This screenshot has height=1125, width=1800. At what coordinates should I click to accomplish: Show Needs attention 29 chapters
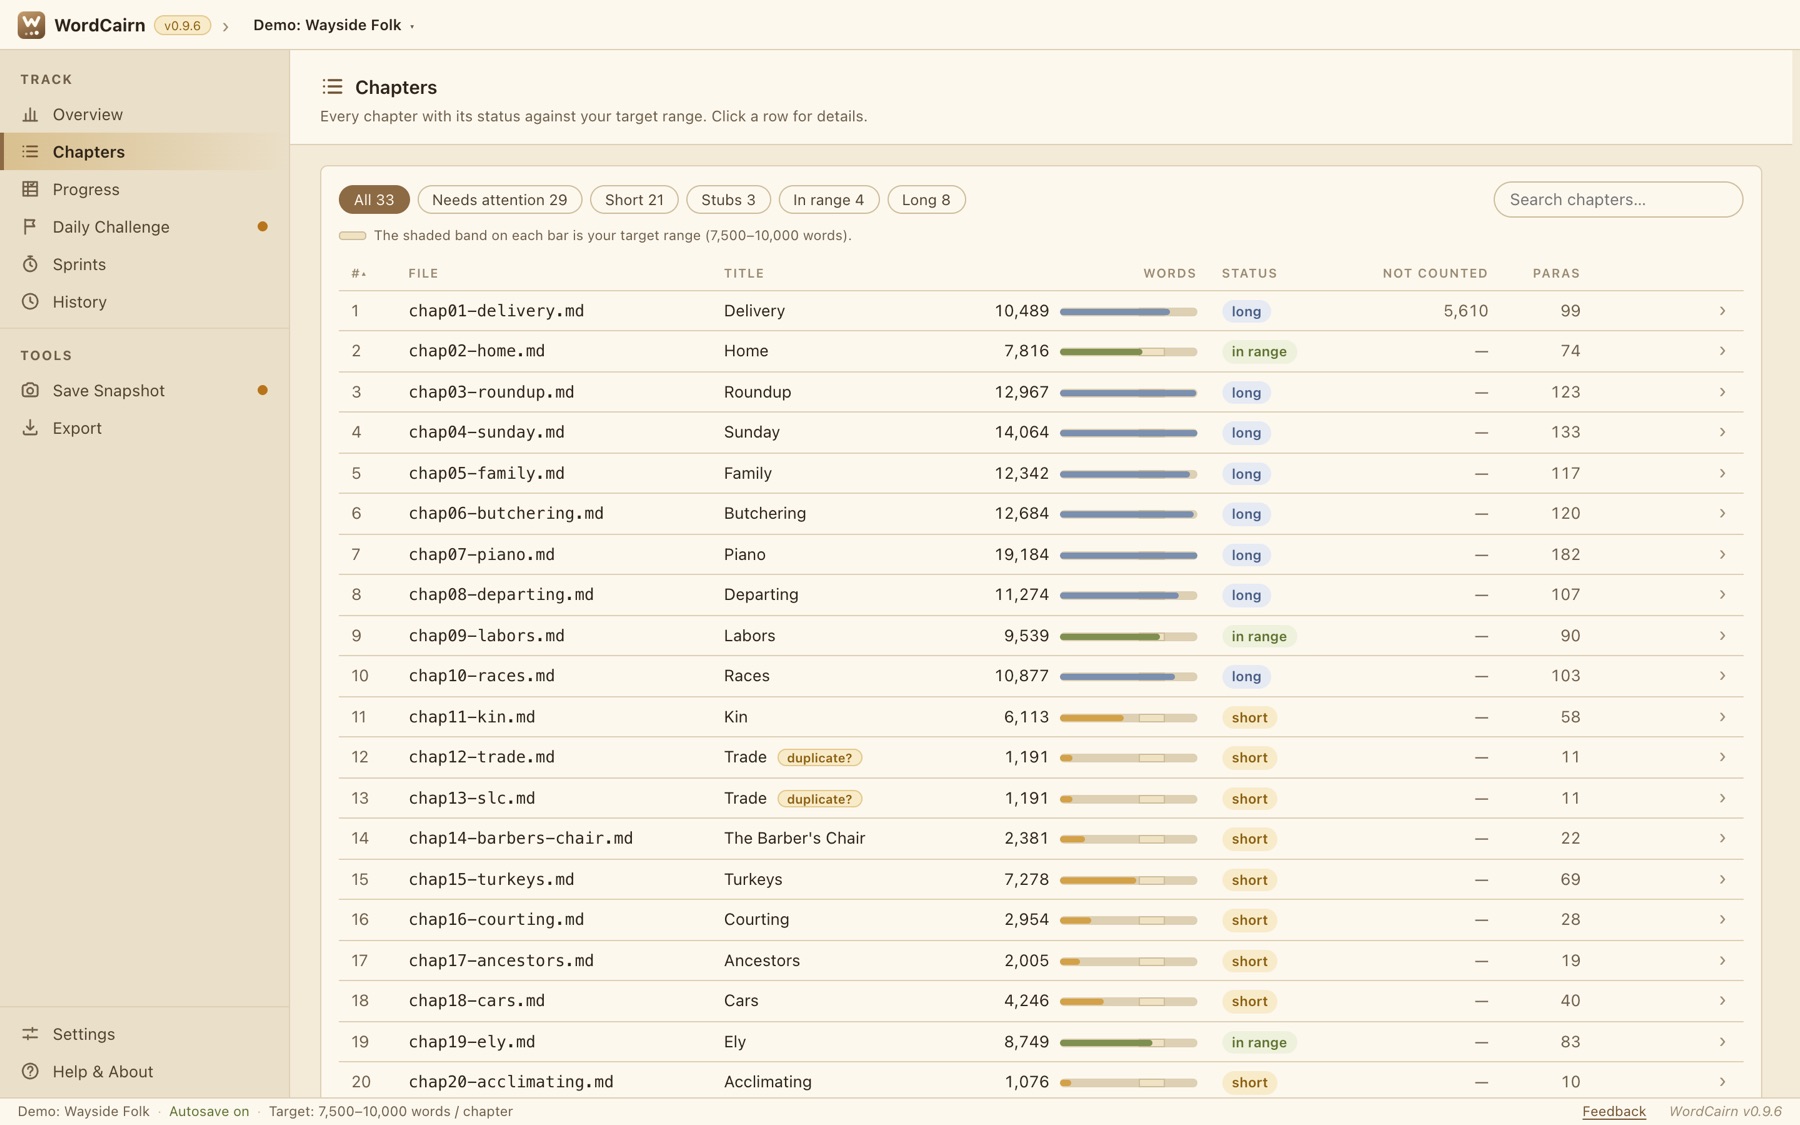pos(500,200)
